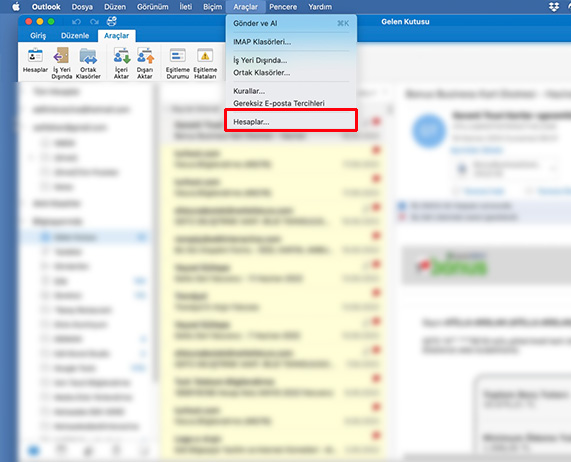Image resolution: width=571 pixels, height=462 pixels.
Task: Select the İş Yeri Dışında ribbon icon
Action: (x=62, y=63)
